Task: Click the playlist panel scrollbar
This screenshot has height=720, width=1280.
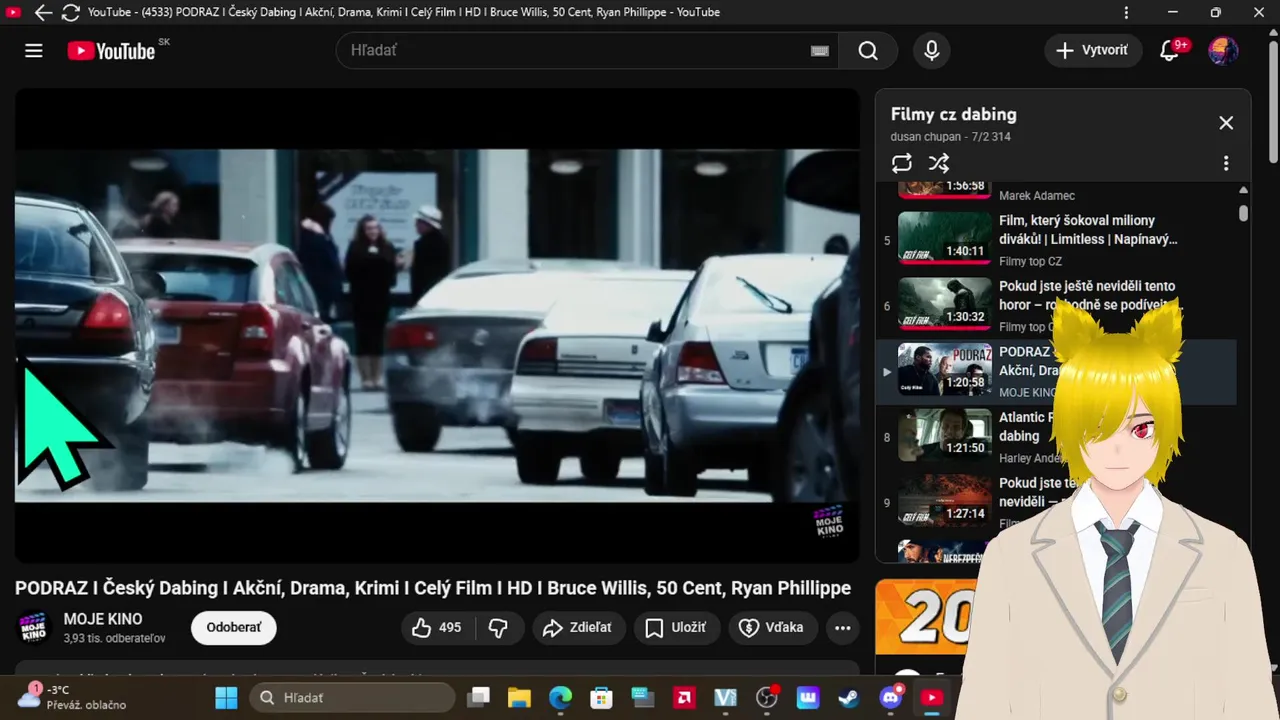Action: point(1243,213)
